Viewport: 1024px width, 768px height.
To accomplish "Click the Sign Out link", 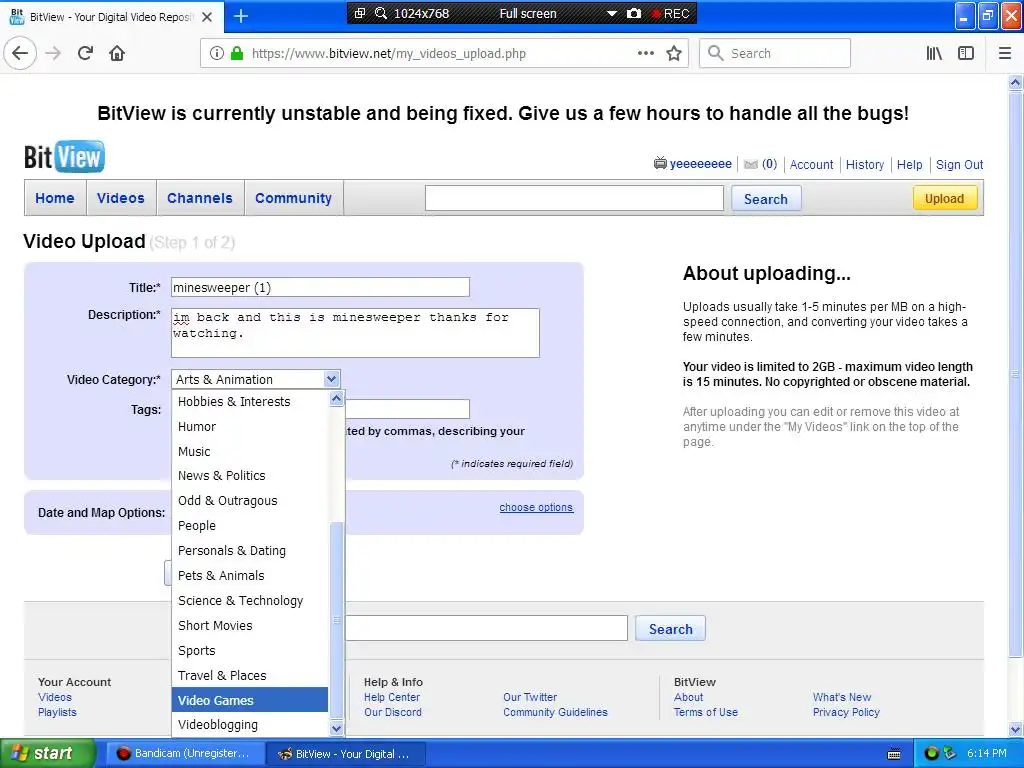I will pyautogui.click(x=959, y=165).
